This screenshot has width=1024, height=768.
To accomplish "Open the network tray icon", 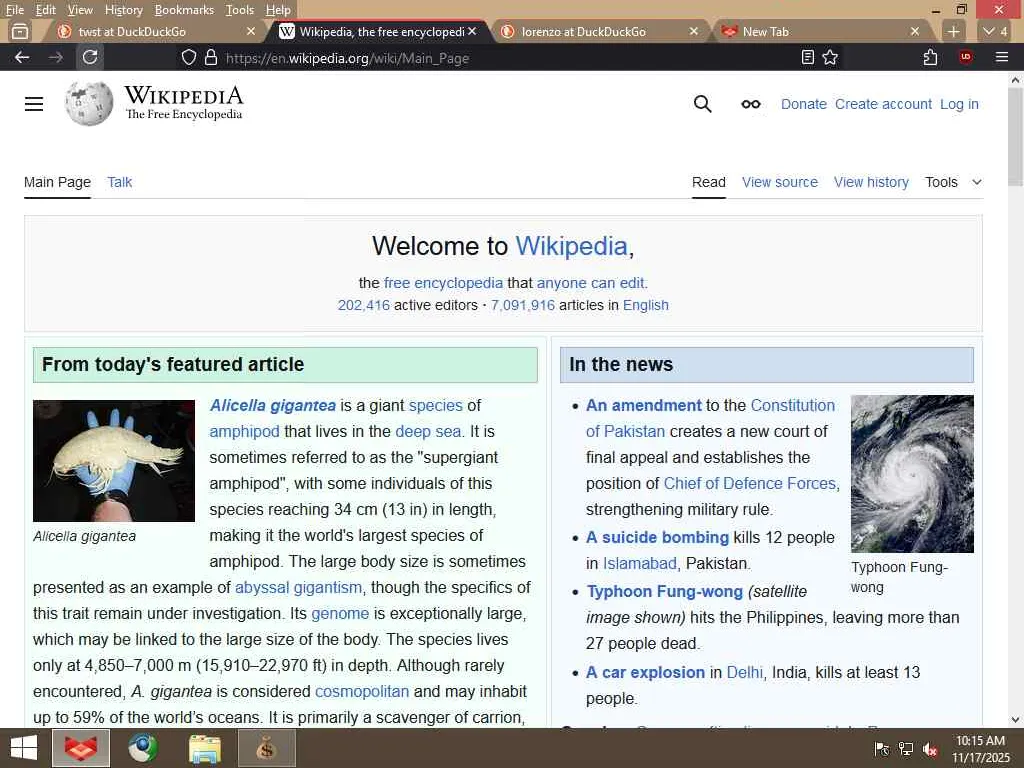I will click(x=906, y=749).
